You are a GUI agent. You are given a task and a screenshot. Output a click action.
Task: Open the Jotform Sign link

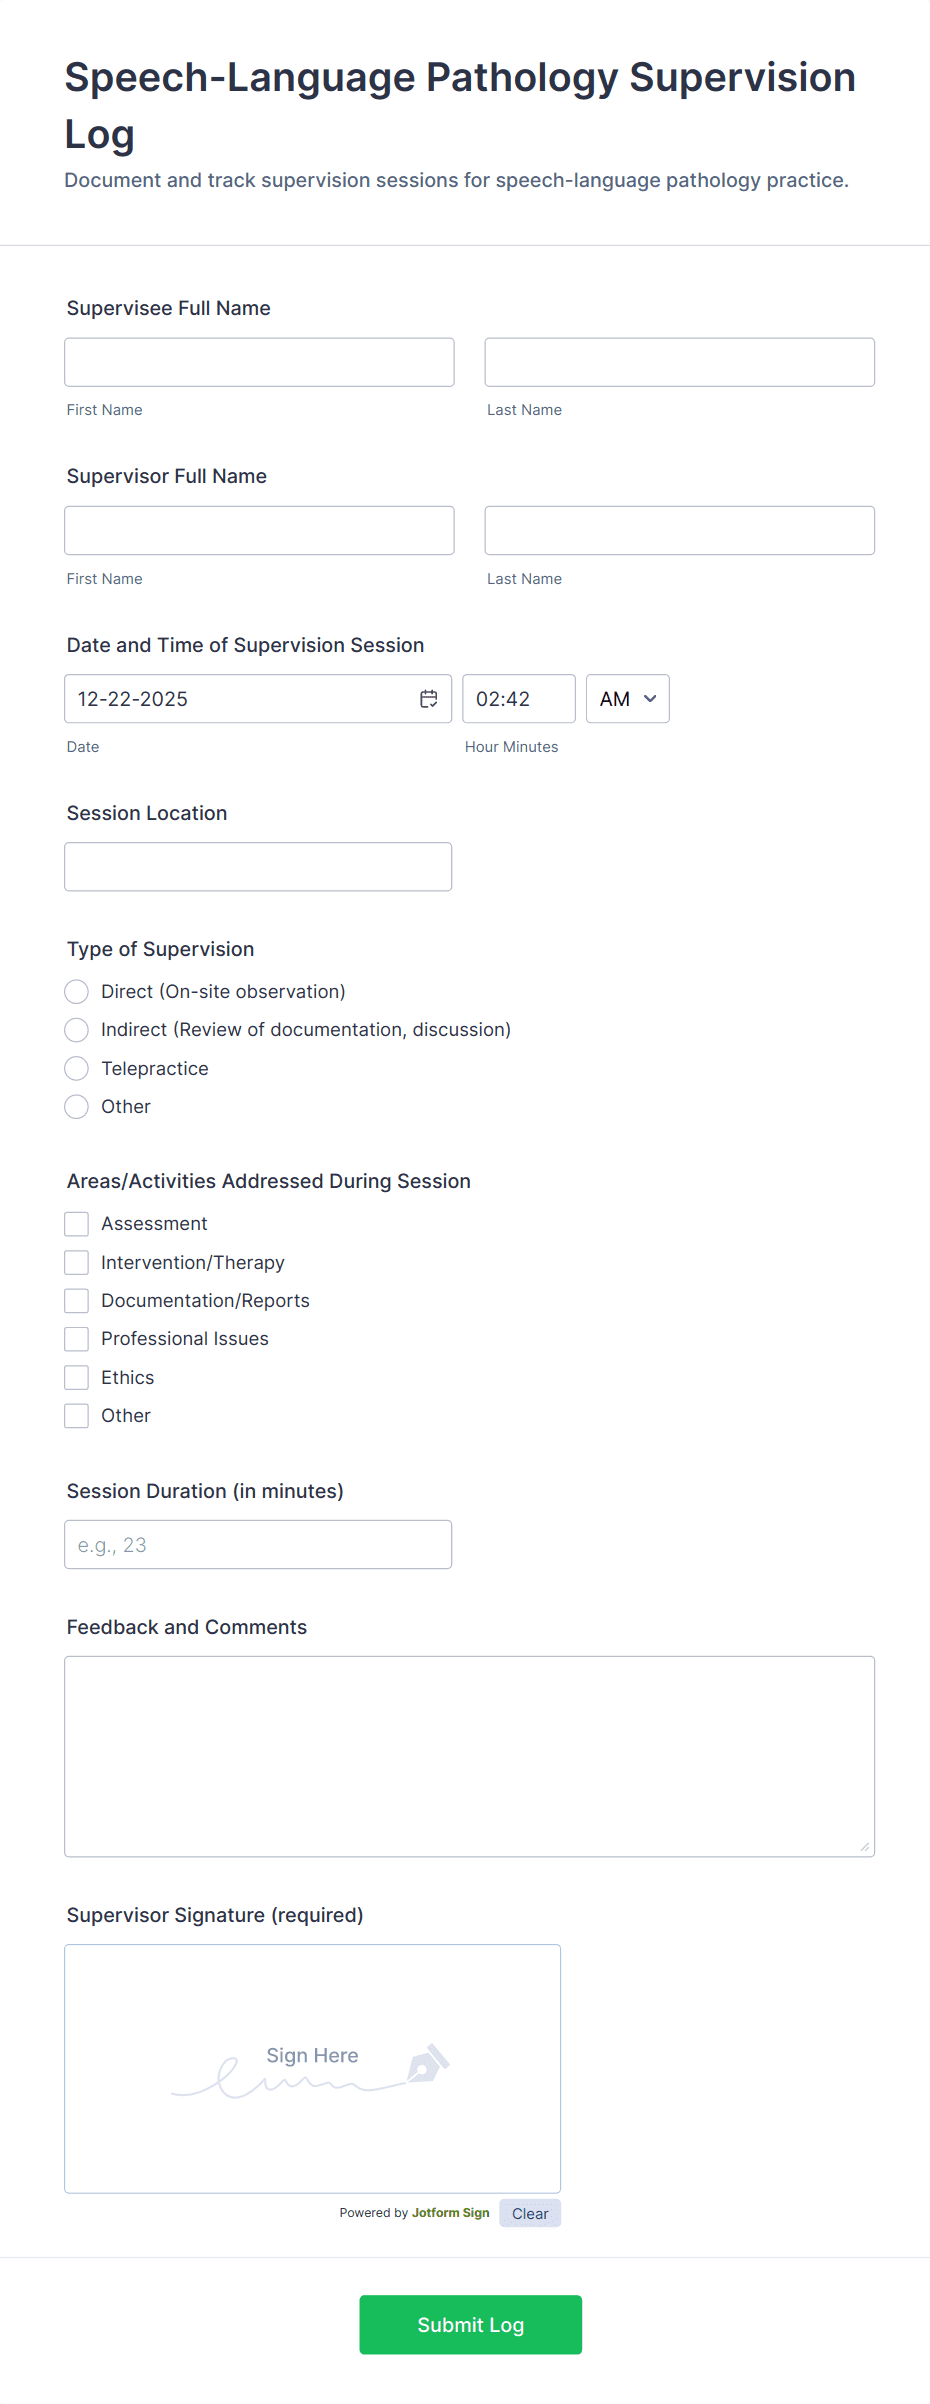[450, 2212]
